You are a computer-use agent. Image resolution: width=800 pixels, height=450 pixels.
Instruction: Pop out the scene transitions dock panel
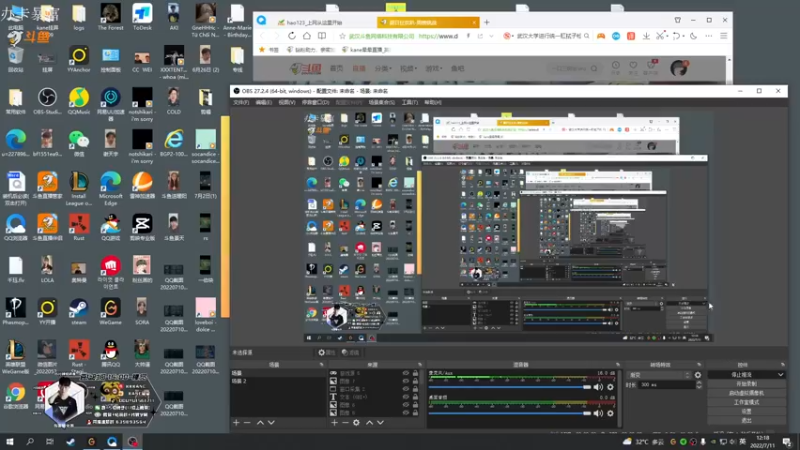(699, 364)
